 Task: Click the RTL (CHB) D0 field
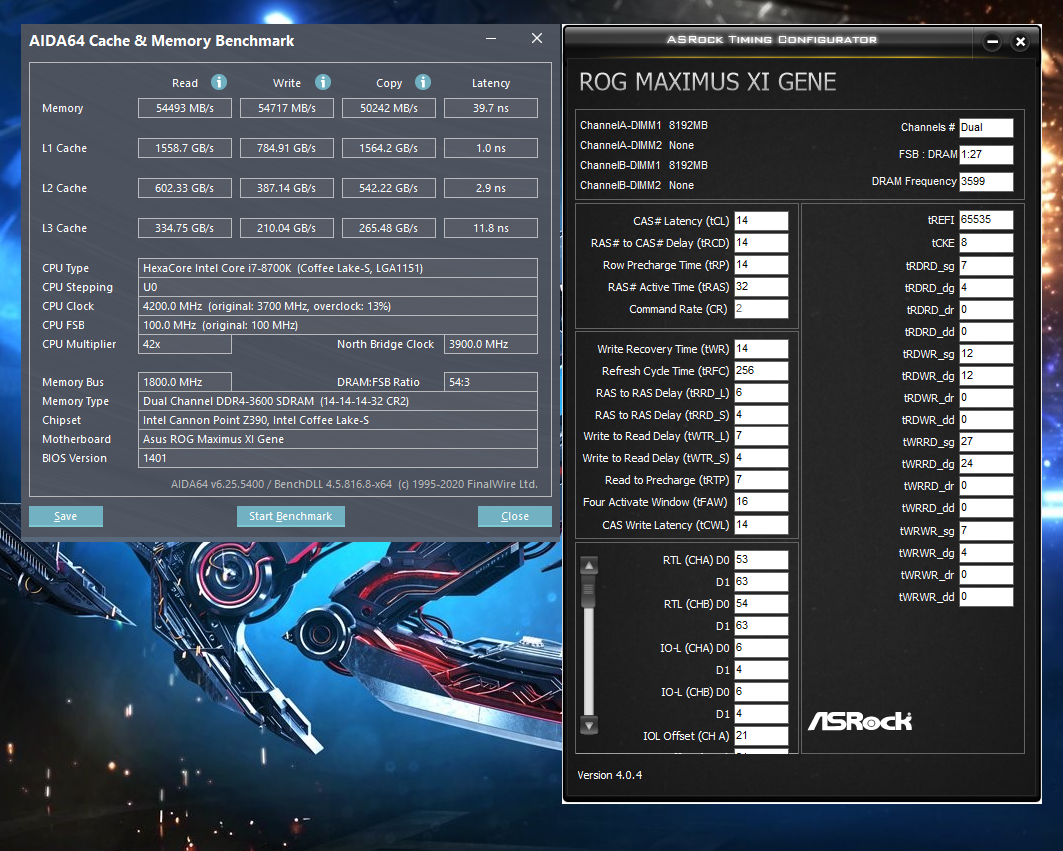click(x=761, y=603)
